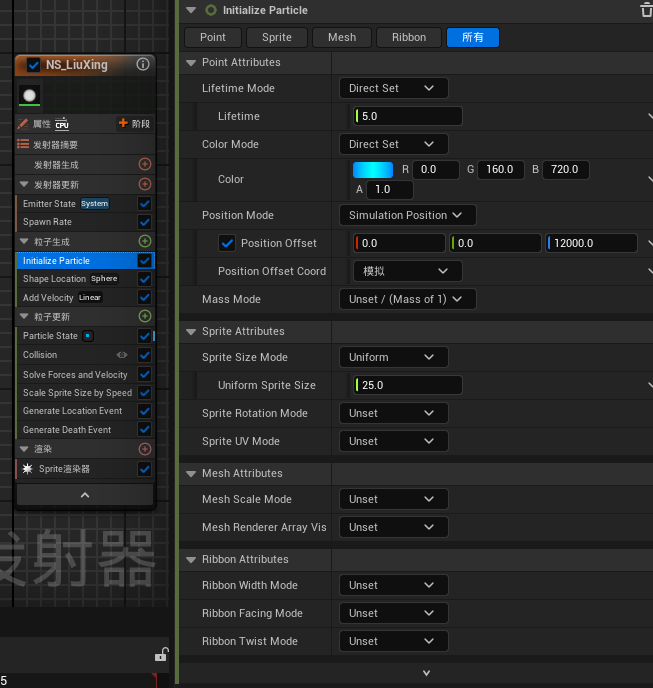
Task: Open the 发射器摘要 emitter summary row
Action: (85, 144)
